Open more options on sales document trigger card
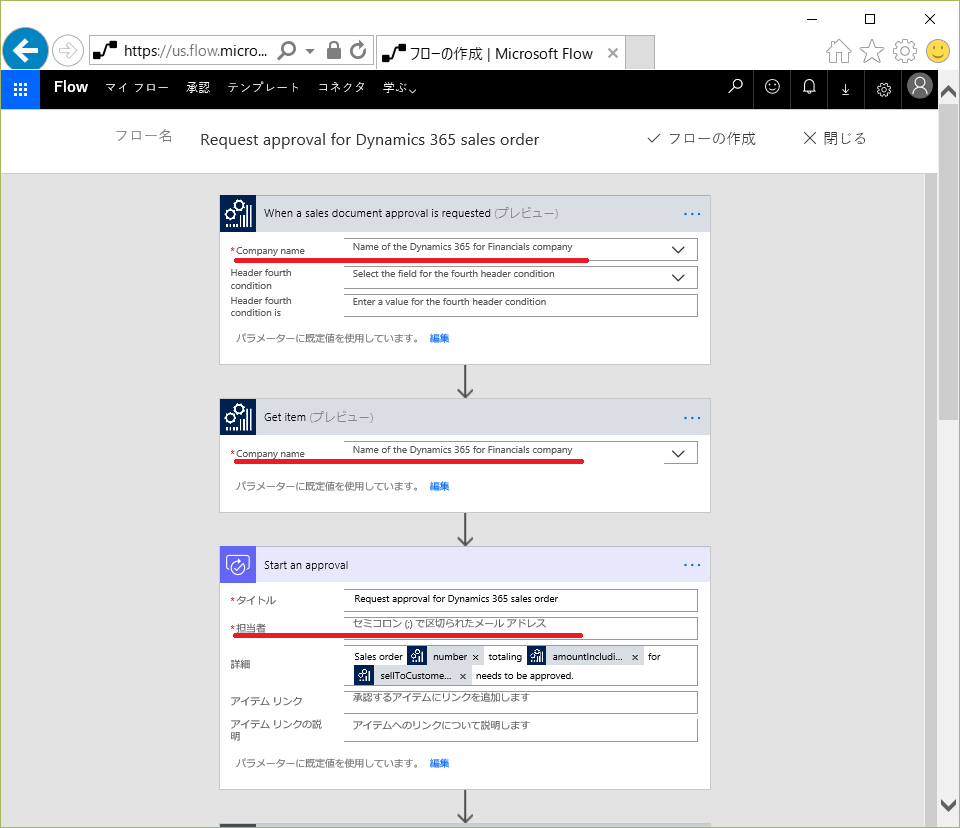 tap(692, 214)
